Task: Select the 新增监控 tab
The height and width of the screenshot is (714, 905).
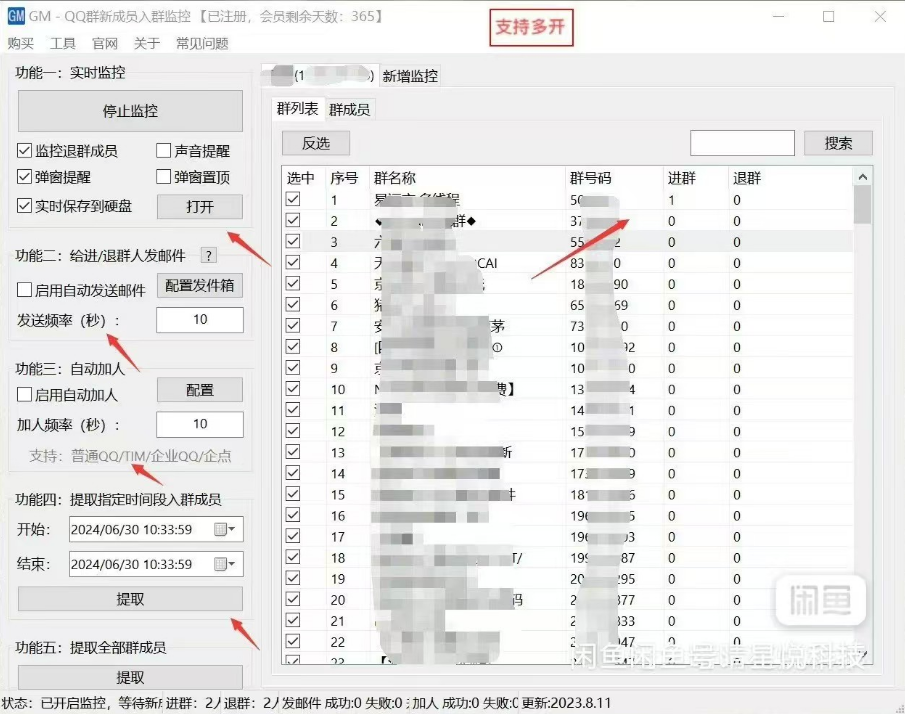Action: coord(410,76)
